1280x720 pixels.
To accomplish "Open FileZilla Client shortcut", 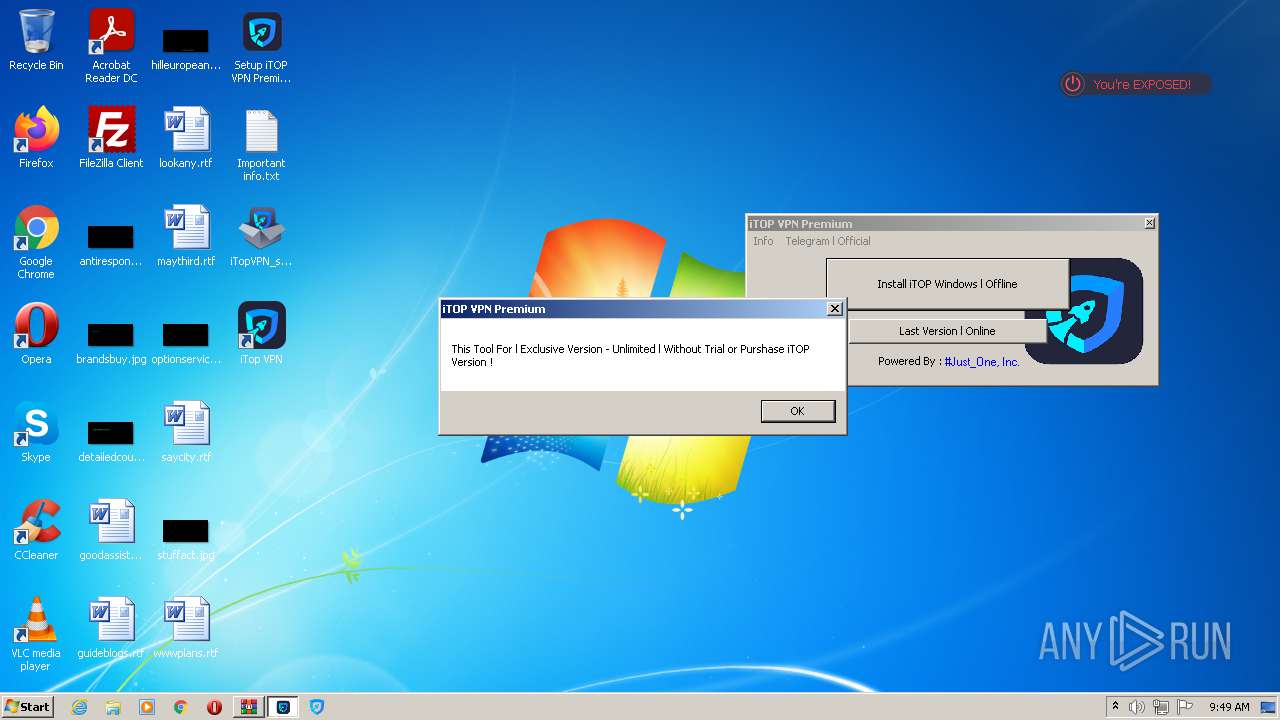I will [x=111, y=138].
